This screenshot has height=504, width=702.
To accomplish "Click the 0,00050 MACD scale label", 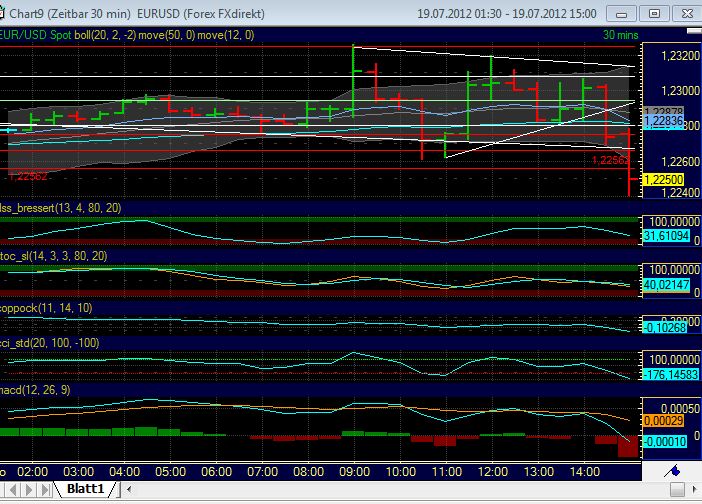I will pyautogui.click(x=680, y=408).
